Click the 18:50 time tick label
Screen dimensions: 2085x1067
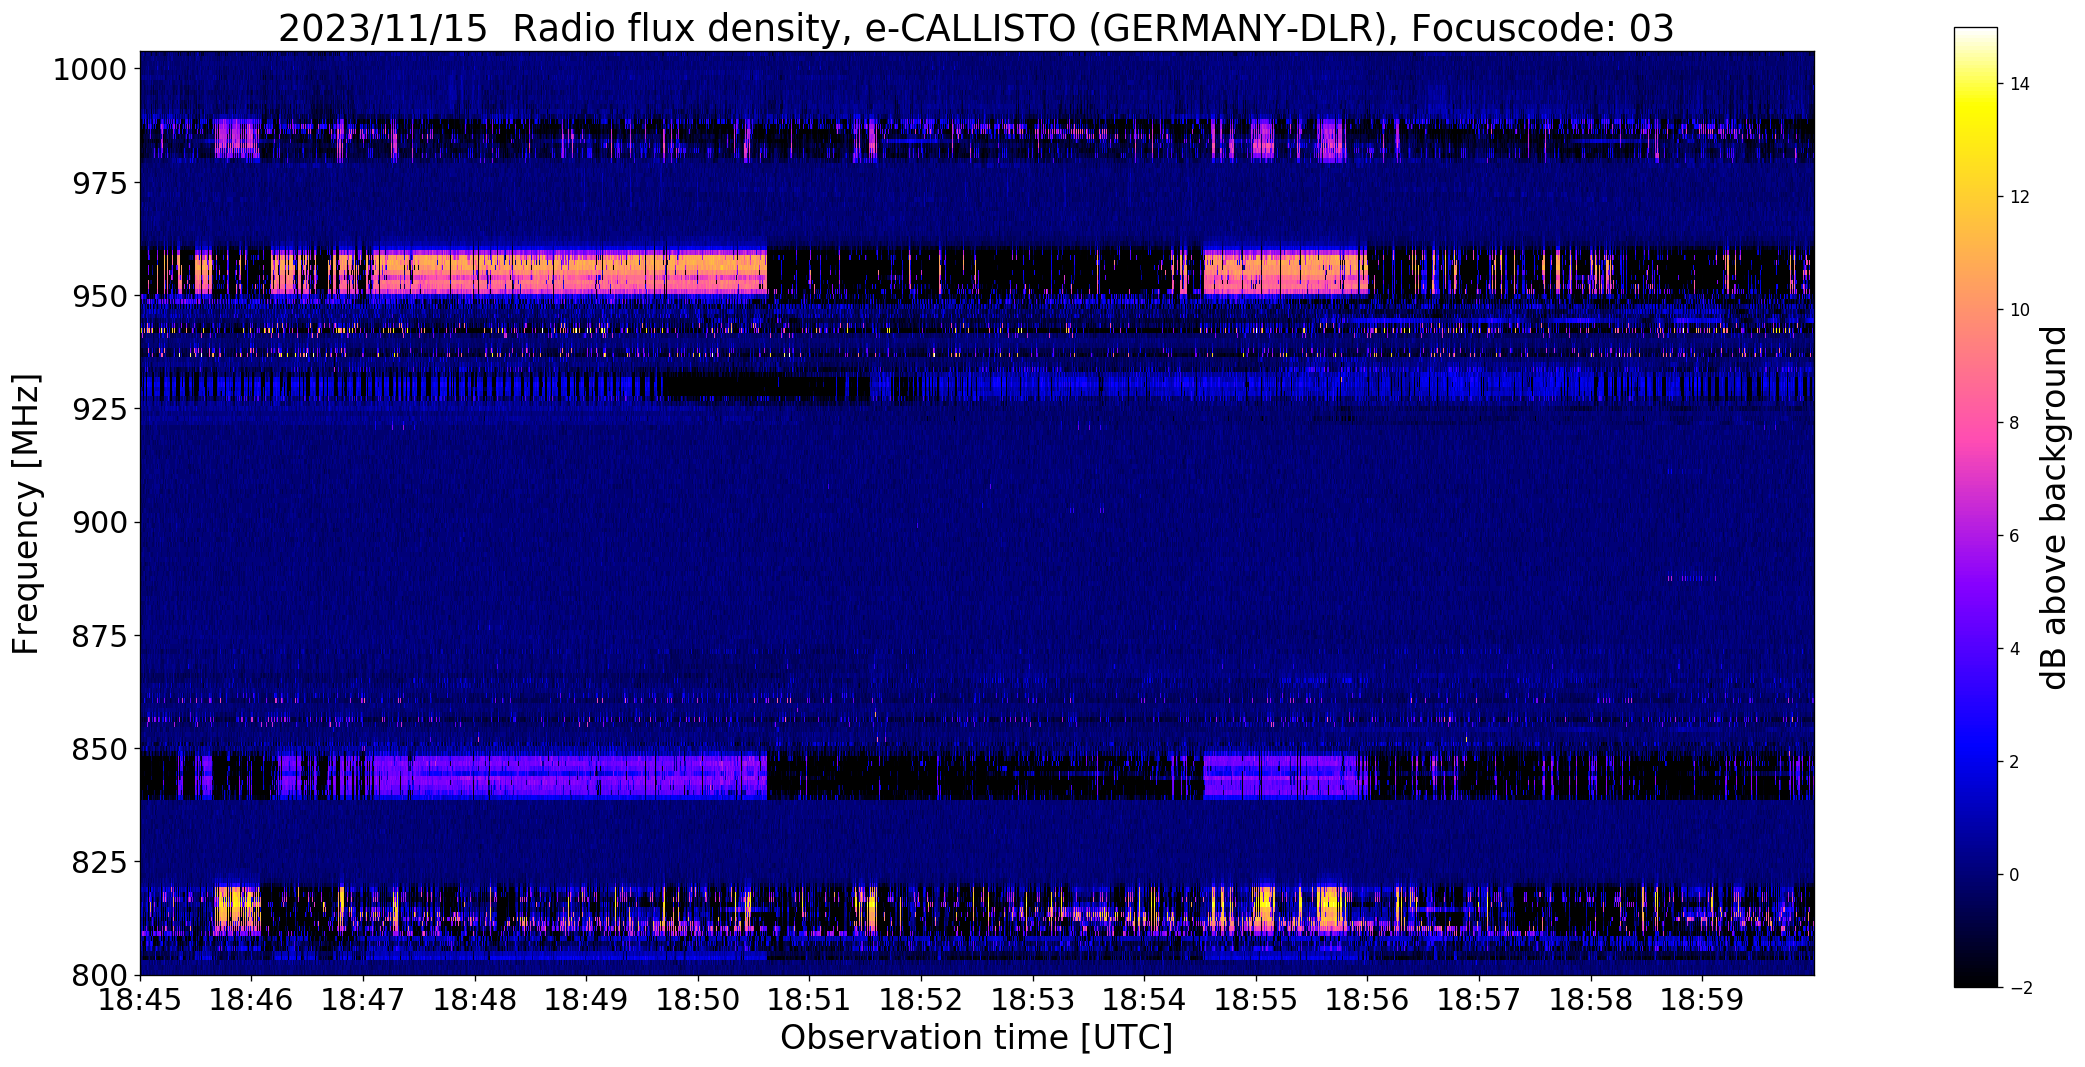click(x=698, y=1000)
